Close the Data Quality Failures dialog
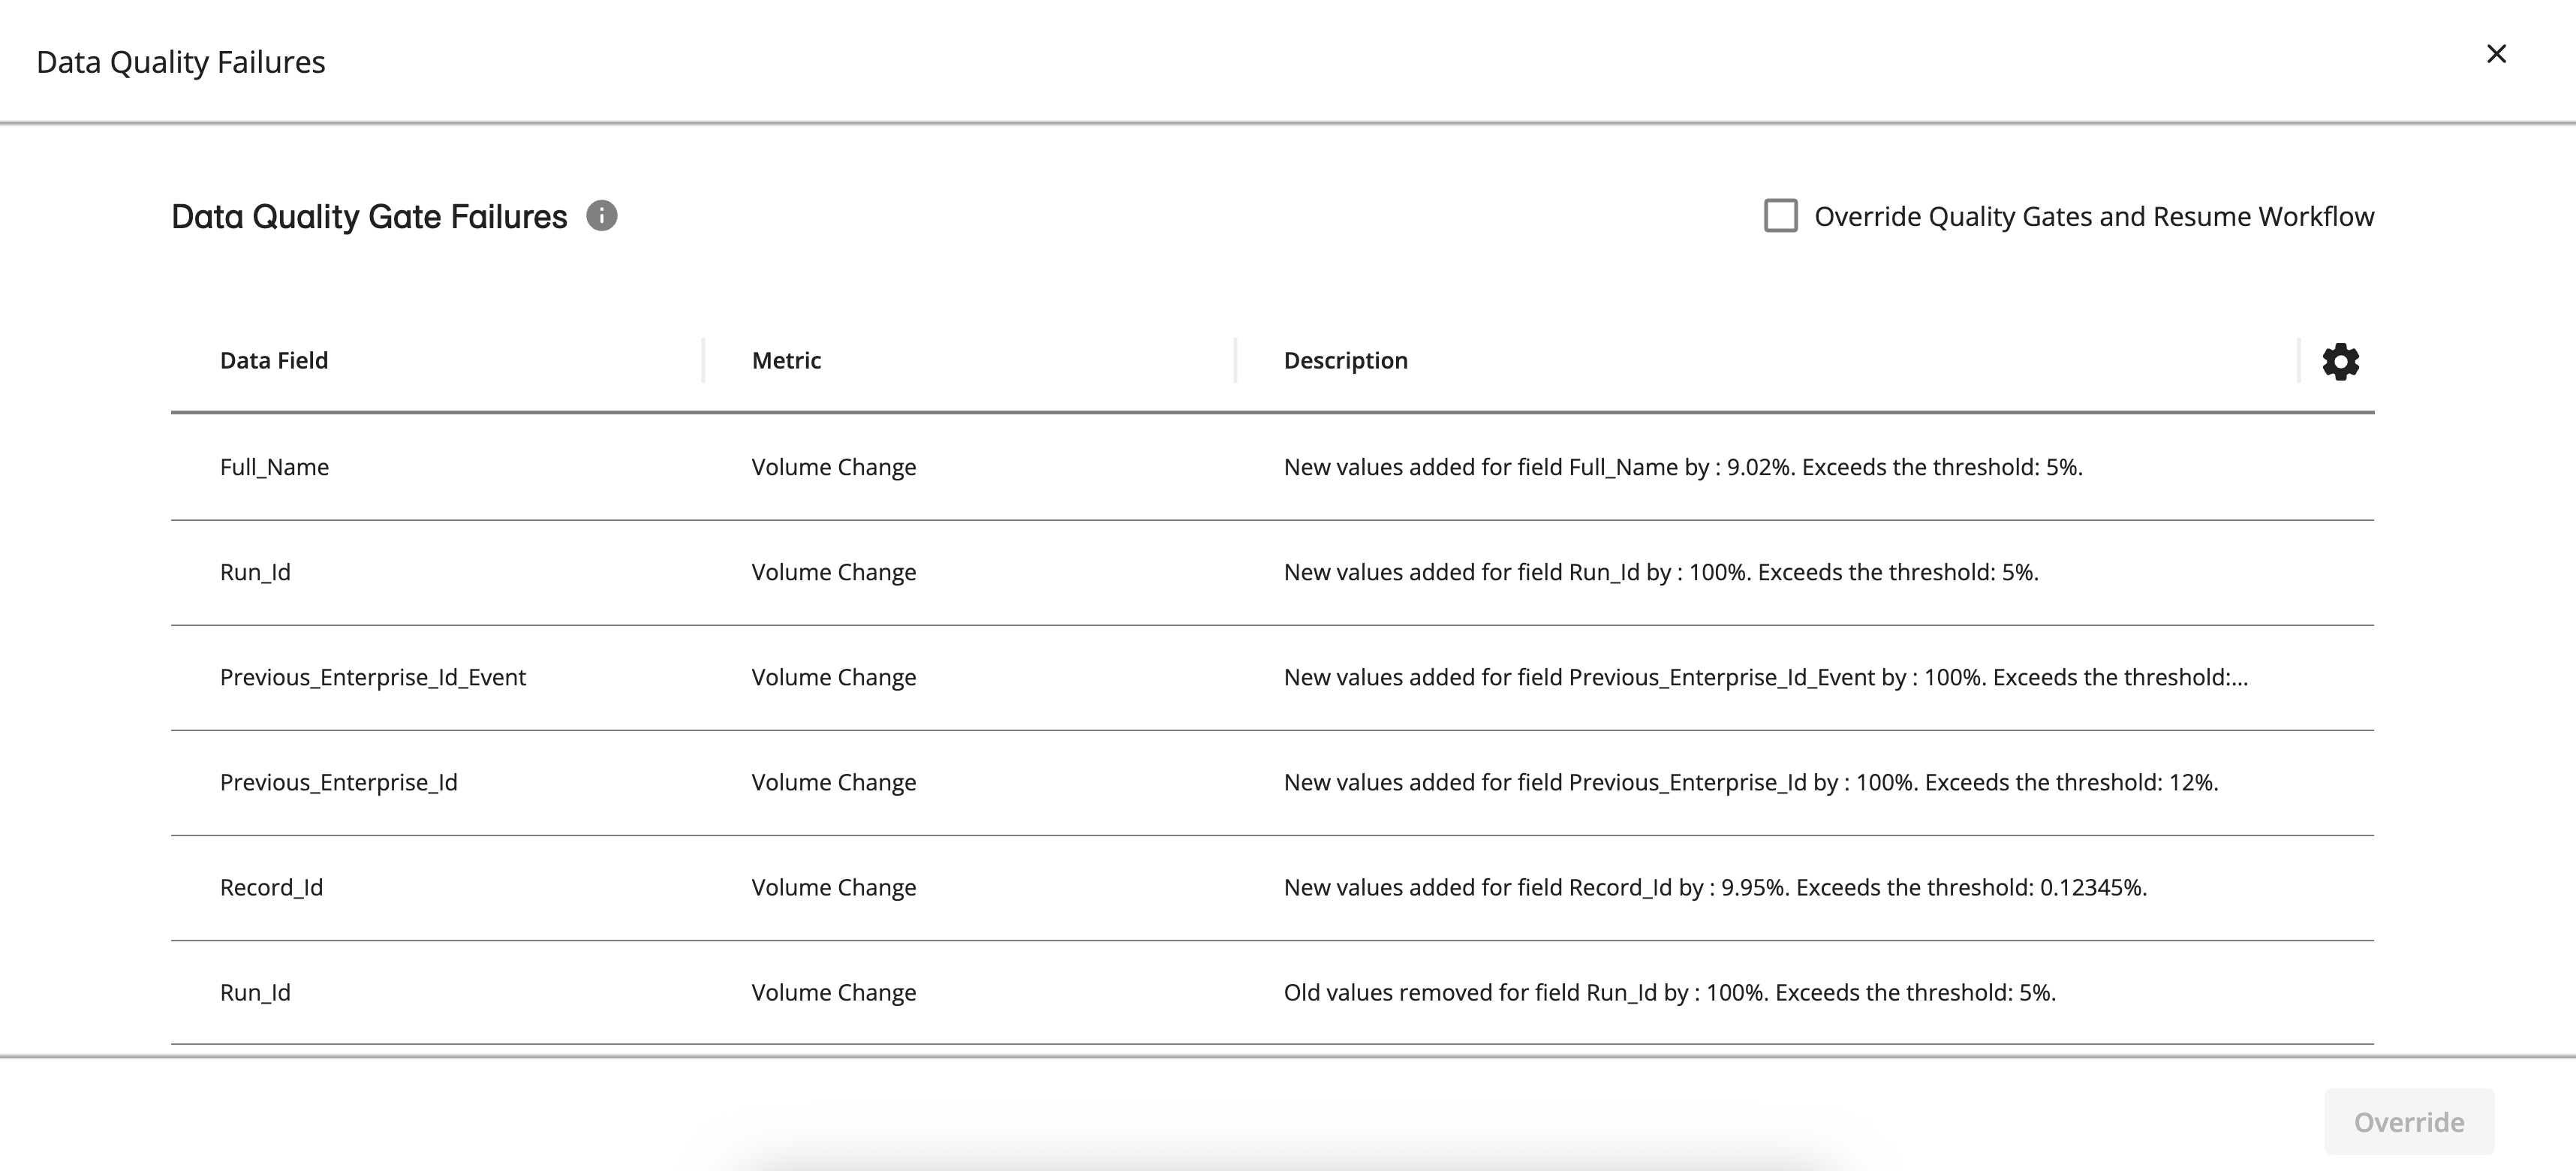 coord(2496,54)
